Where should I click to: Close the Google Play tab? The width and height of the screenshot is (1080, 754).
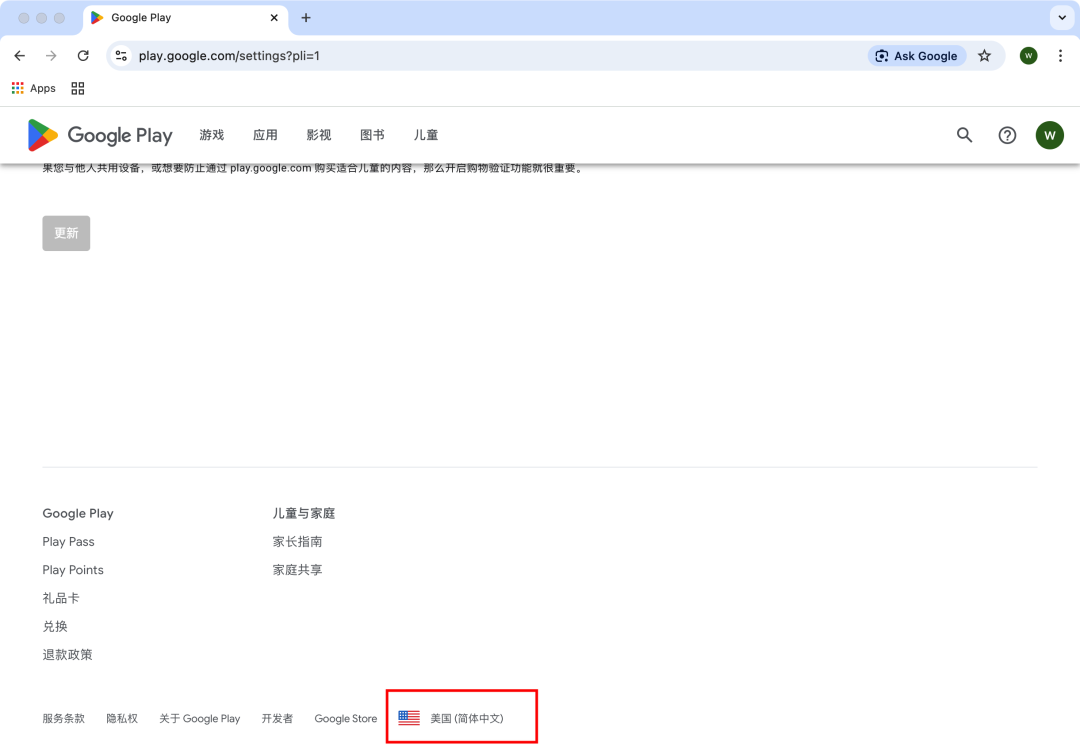(274, 18)
